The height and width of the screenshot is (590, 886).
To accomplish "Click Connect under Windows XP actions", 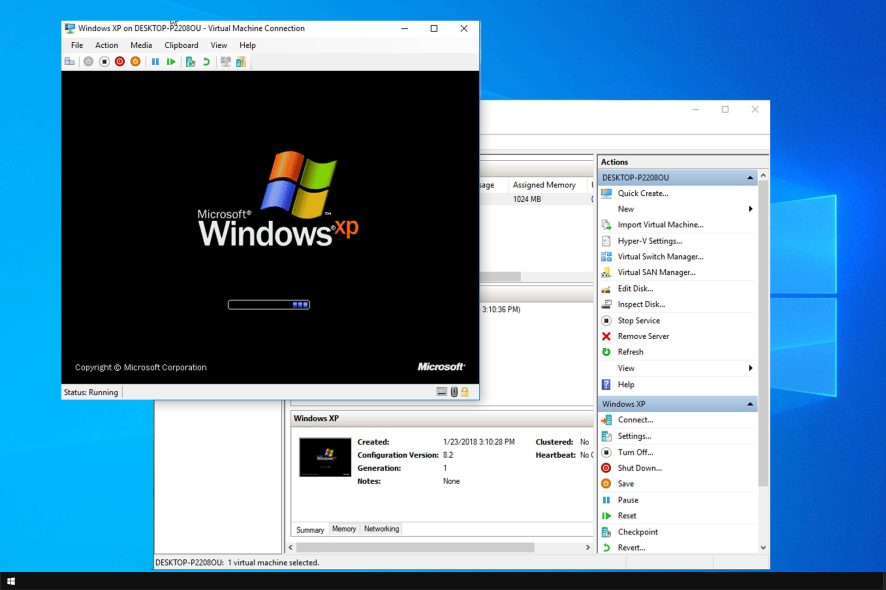I will (x=635, y=420).
